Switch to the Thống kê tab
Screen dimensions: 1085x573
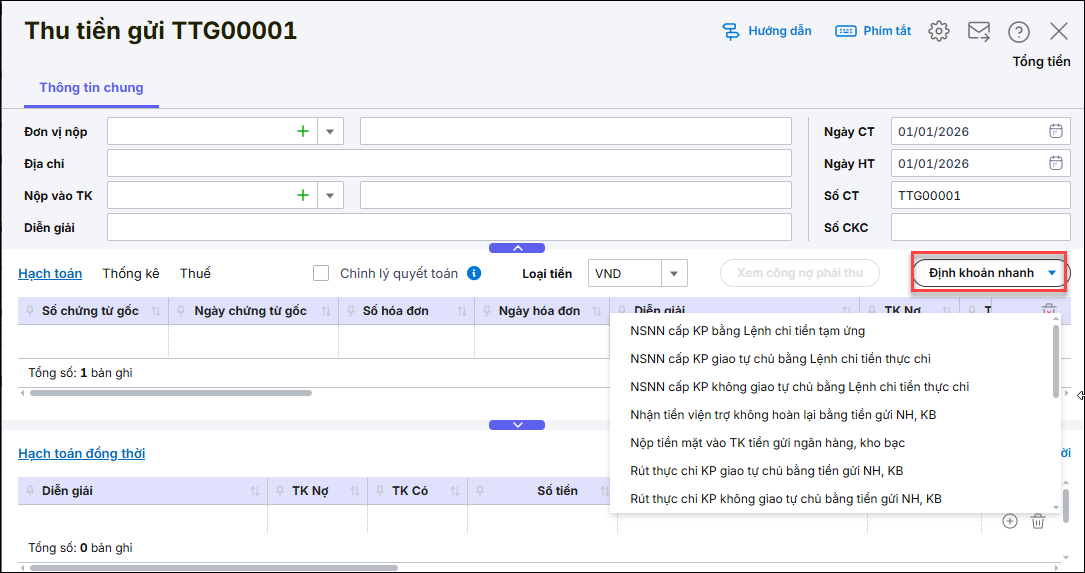click(131, 273)
